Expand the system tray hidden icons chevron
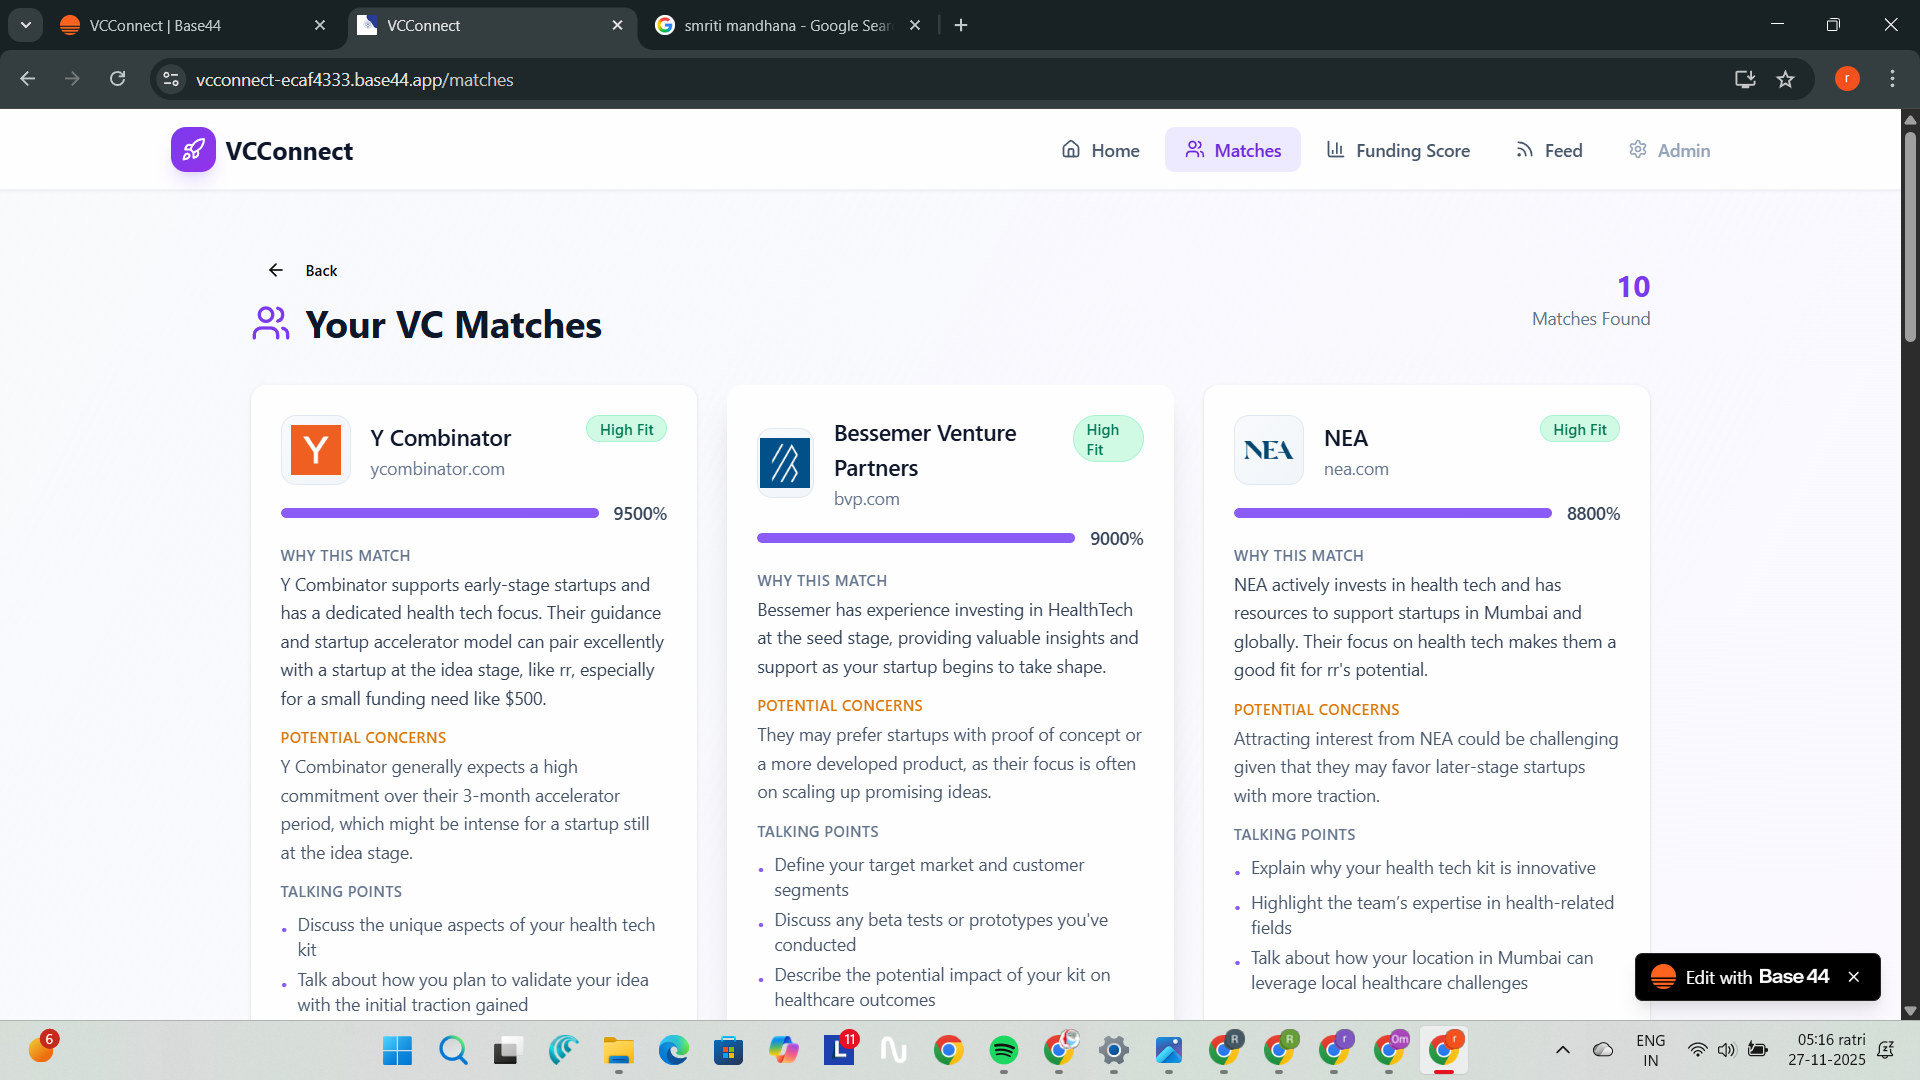1920x1080 pixels. (x=1562, y=1050)
